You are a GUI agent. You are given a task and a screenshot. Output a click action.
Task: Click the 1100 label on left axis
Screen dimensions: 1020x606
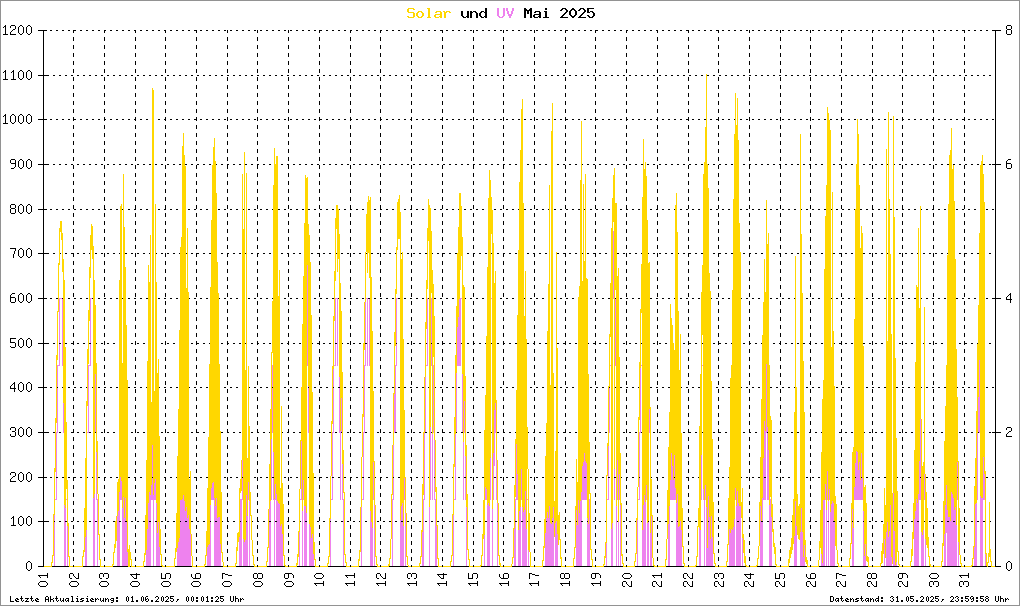[17, 75]
